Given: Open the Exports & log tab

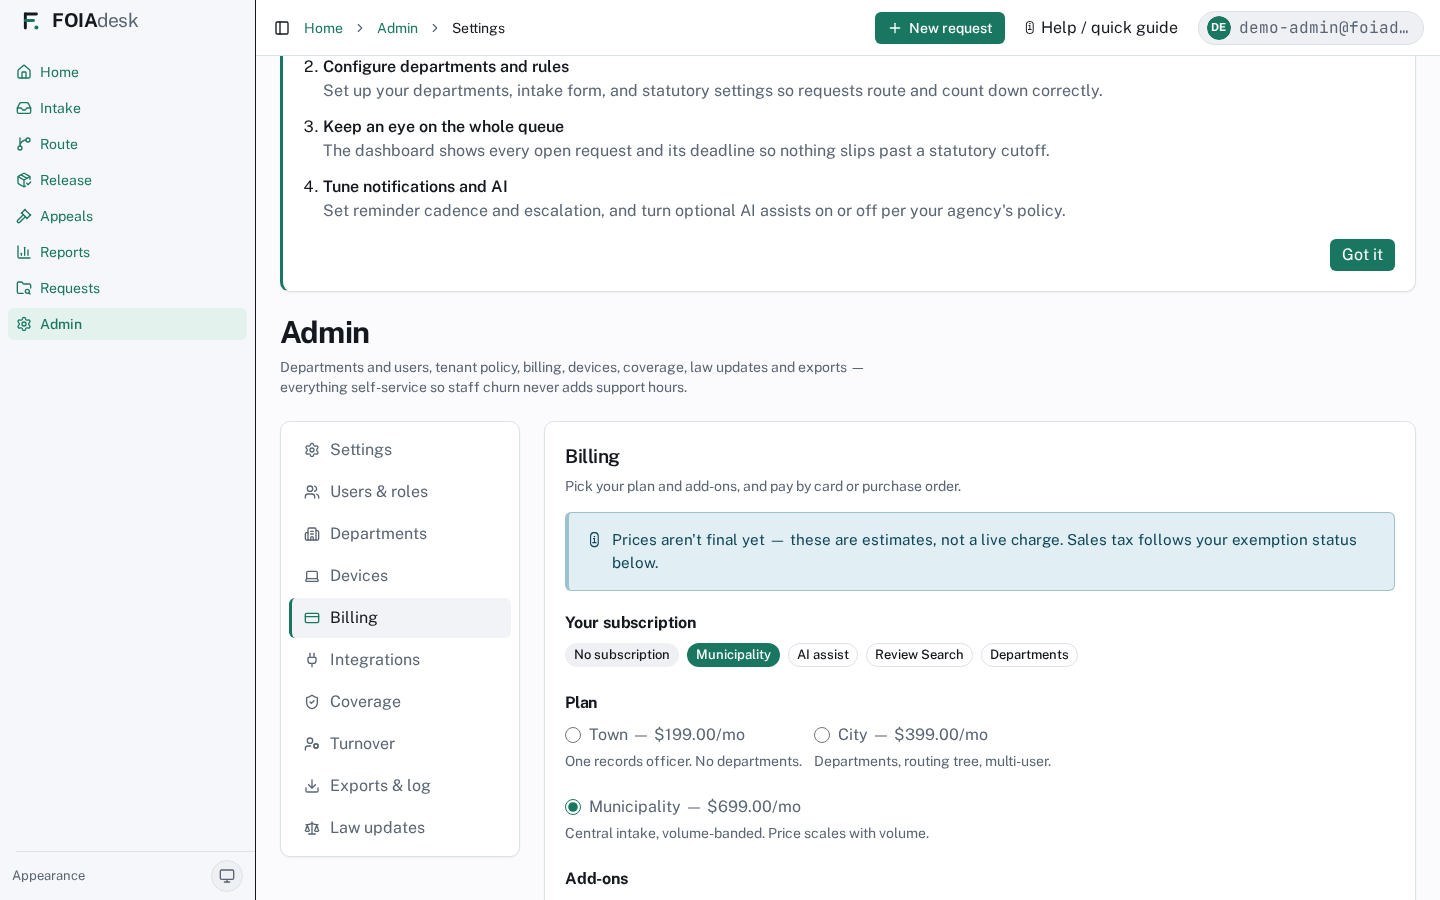Looking at the screenshot, I should (x=400, y=786).
